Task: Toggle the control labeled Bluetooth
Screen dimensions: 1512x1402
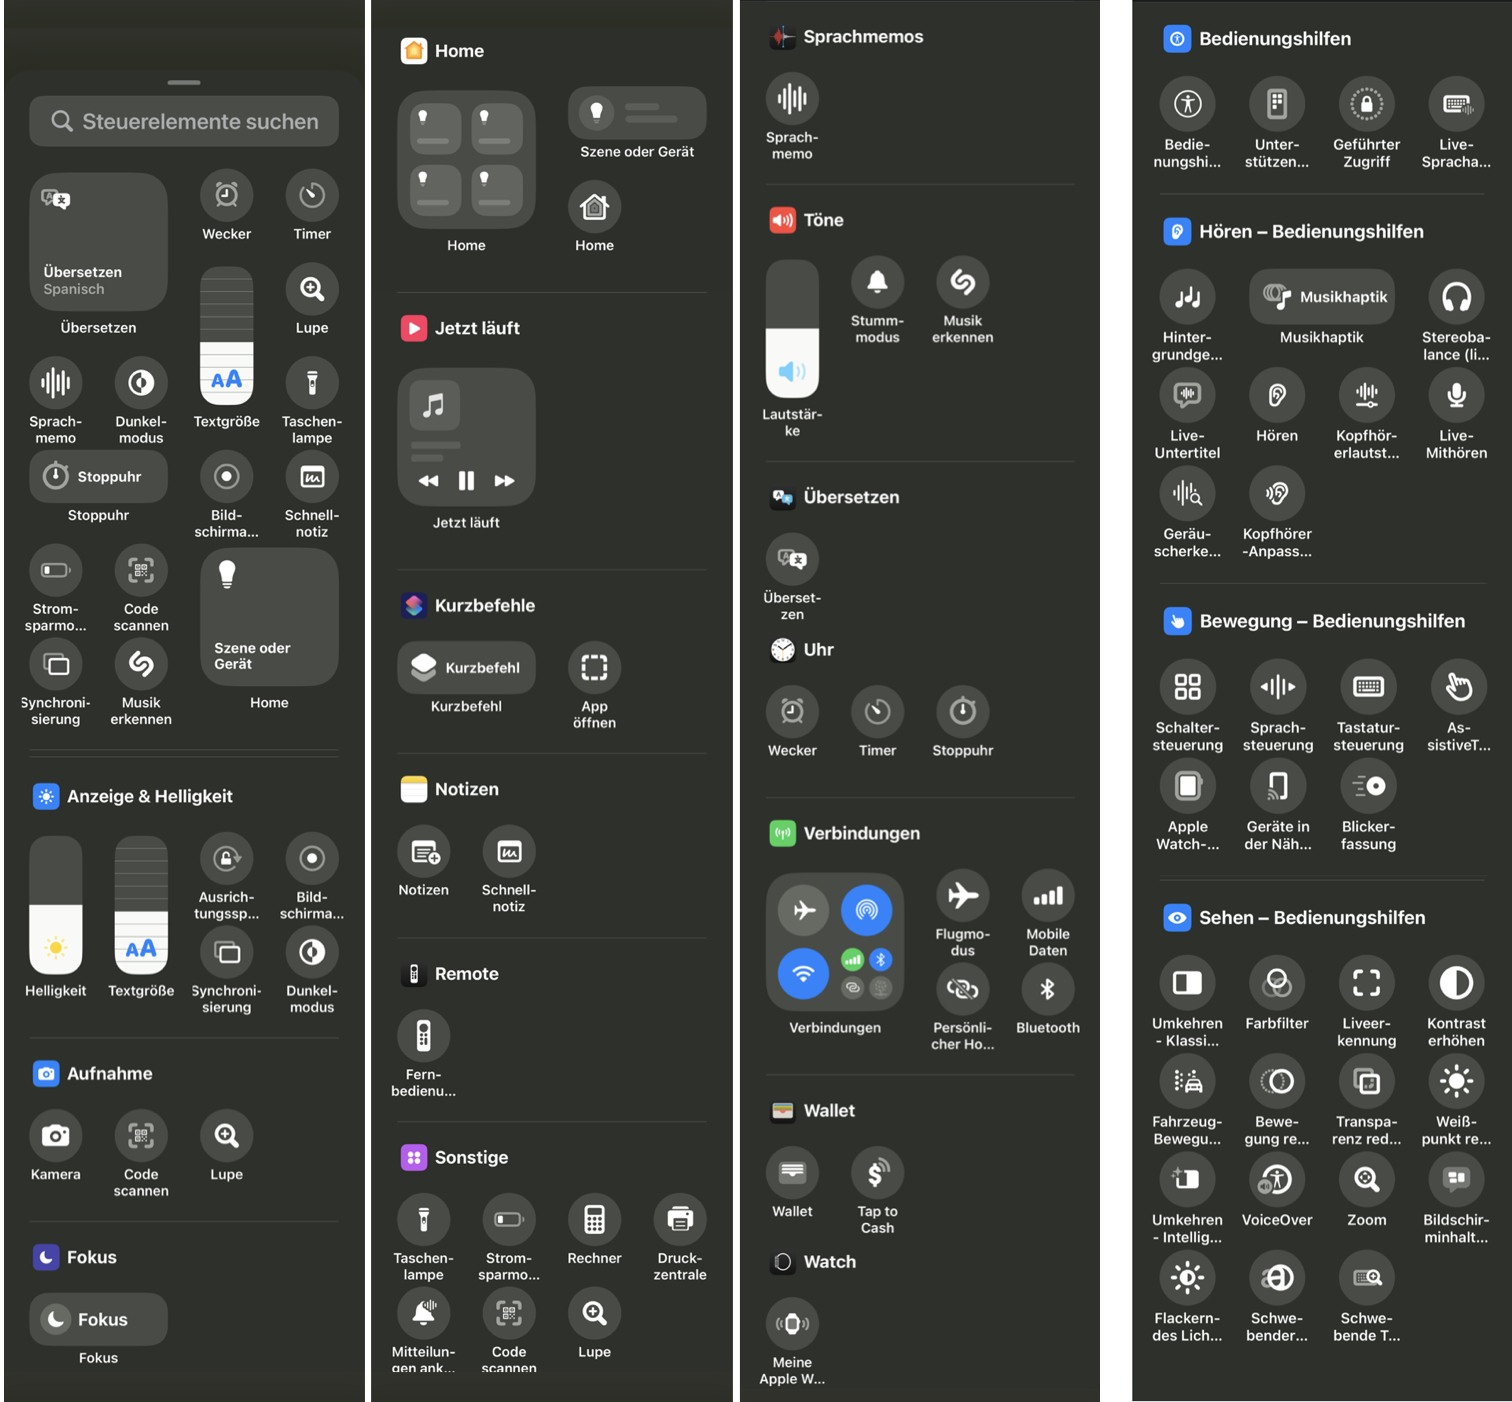Action: pos(1047,989)
